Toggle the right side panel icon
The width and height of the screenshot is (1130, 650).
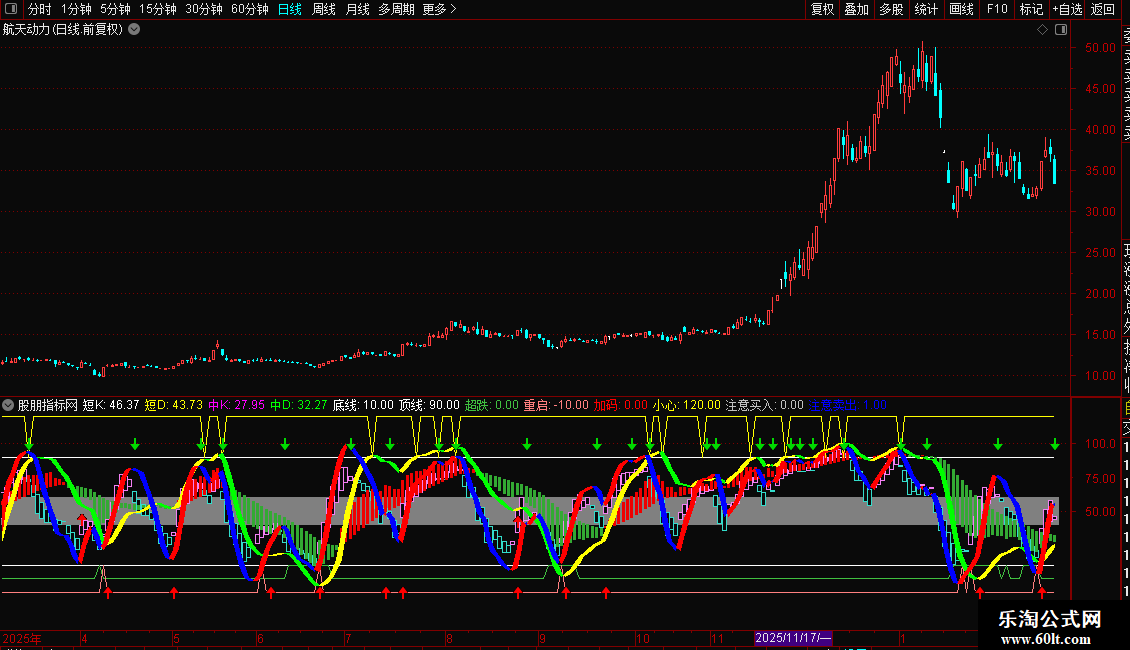coord(1060,29)
